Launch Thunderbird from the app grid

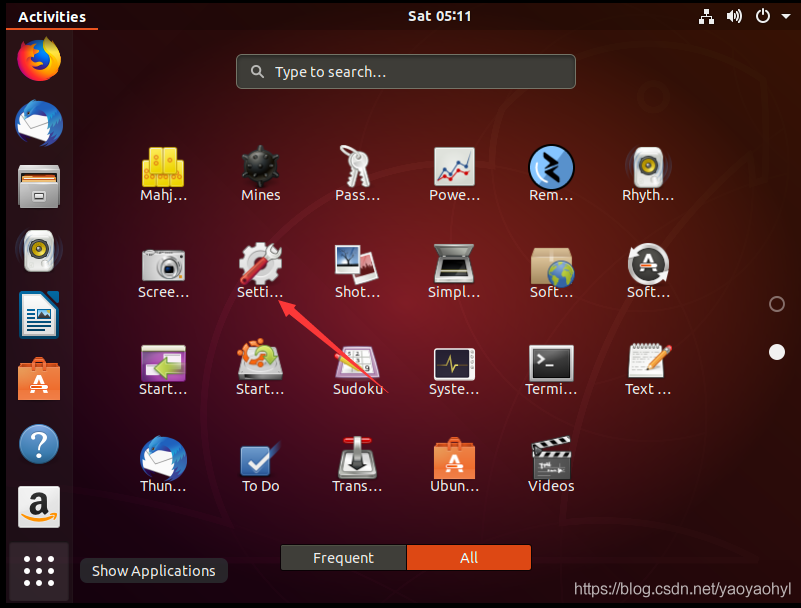pyautogui.click(x=163, y=465)
